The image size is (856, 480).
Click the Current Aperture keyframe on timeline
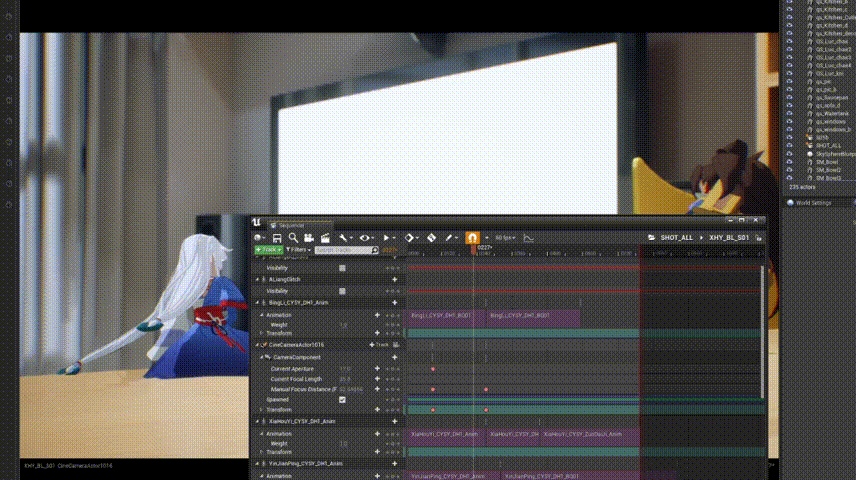click(x=433, y=369)
